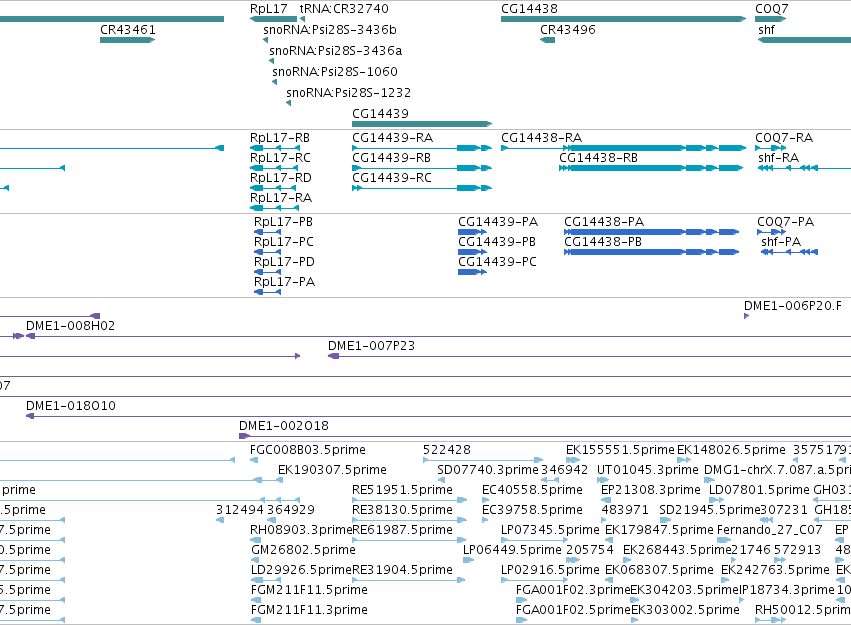Select transcript CG14438-RA
This screenshot has height=625, width=851.
pos(541,138)
